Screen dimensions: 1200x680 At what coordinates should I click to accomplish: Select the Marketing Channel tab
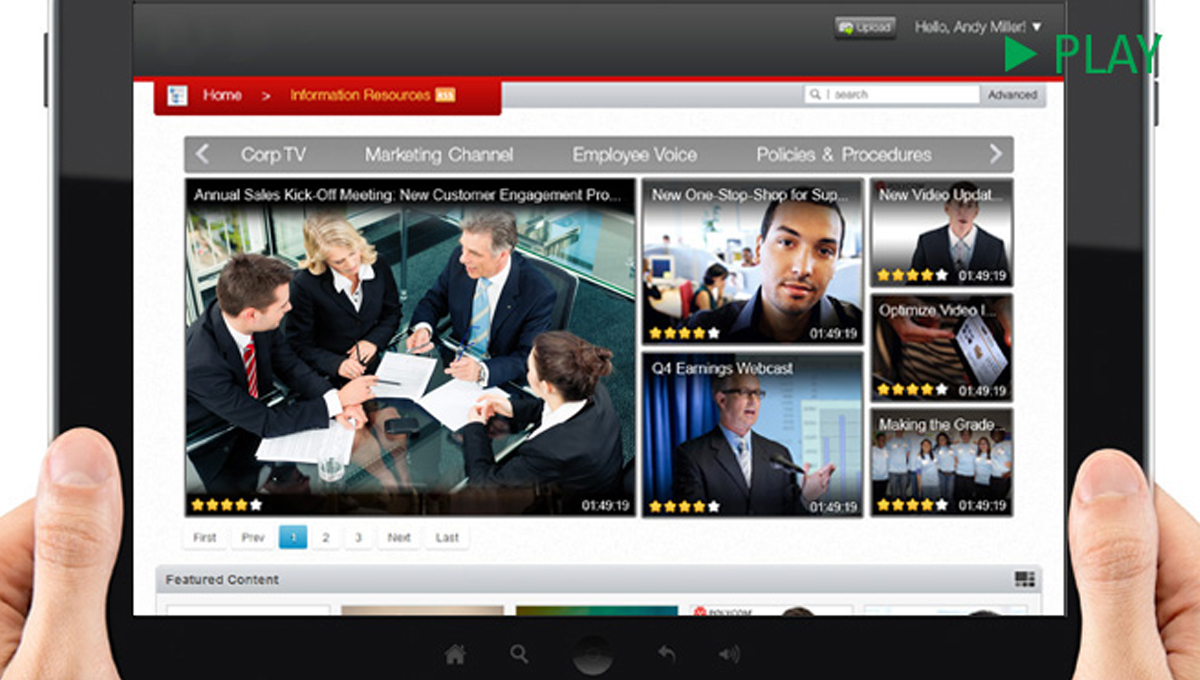click(439, 155)
